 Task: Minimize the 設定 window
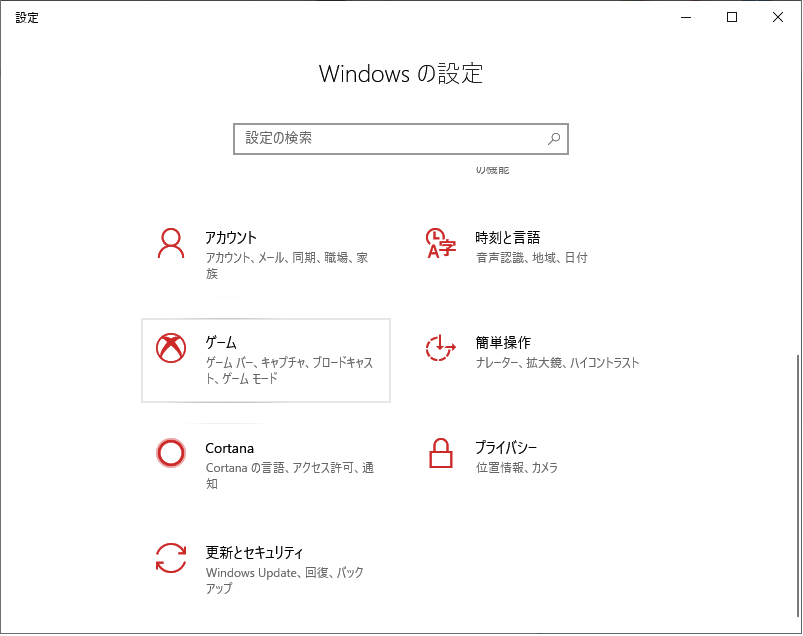(x=686, y=17)
